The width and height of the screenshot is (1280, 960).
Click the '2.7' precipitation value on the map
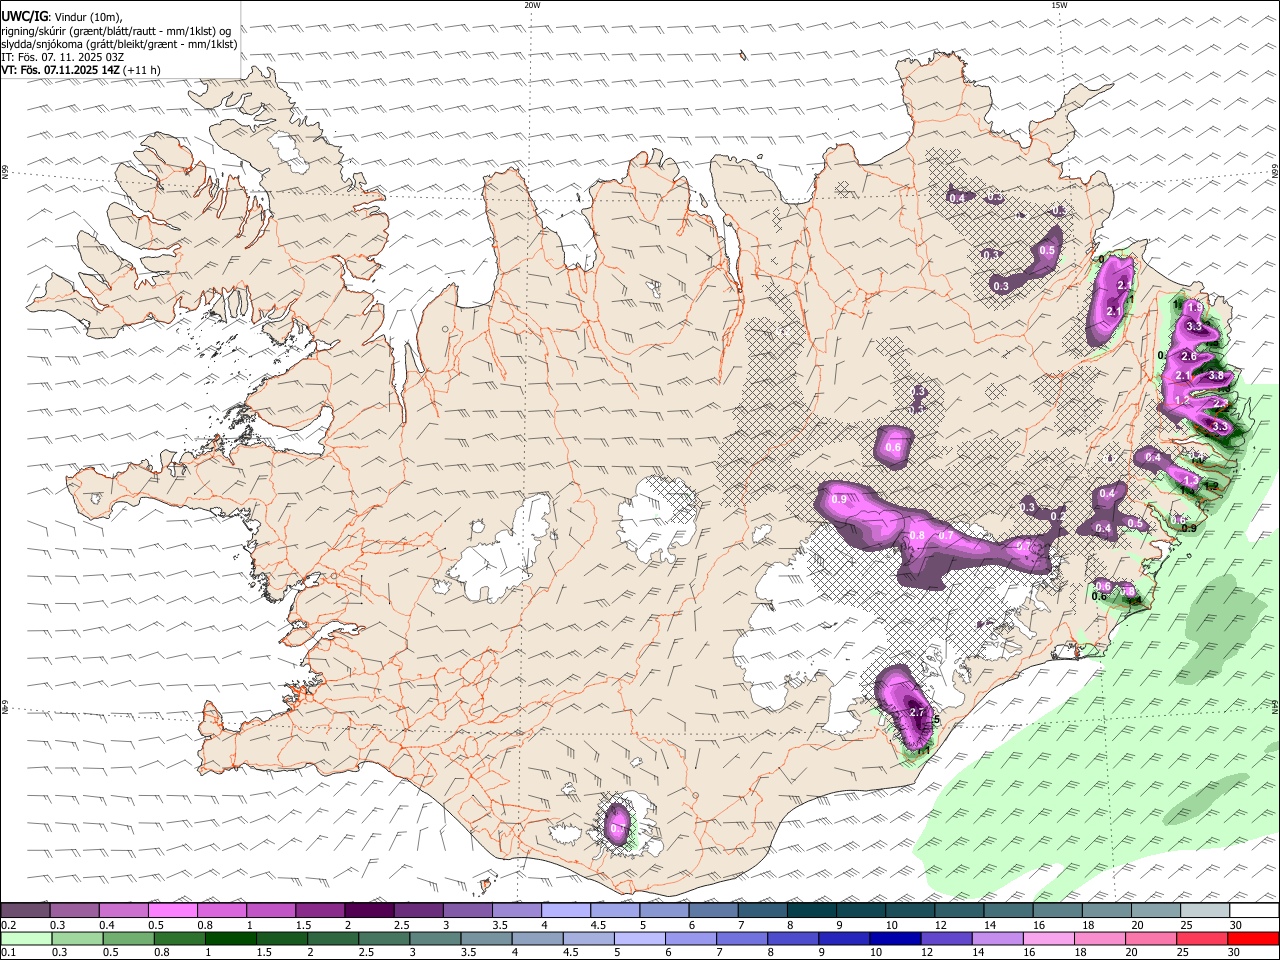918,712
